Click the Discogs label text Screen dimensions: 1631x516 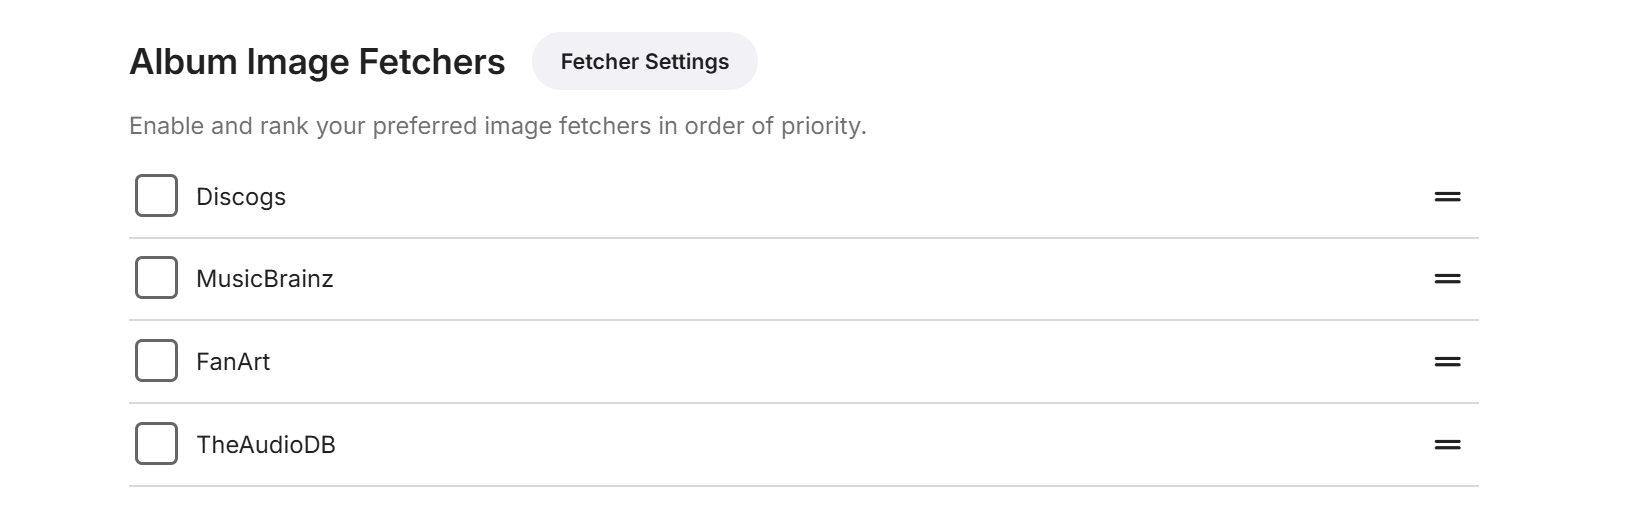click(x=241, y=197)
